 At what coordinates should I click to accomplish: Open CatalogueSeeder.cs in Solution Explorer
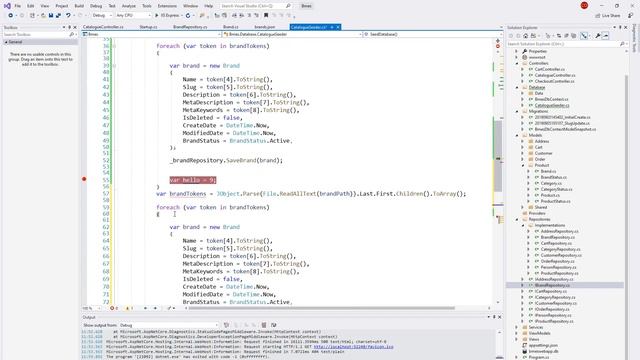click(x=552, y=105)
